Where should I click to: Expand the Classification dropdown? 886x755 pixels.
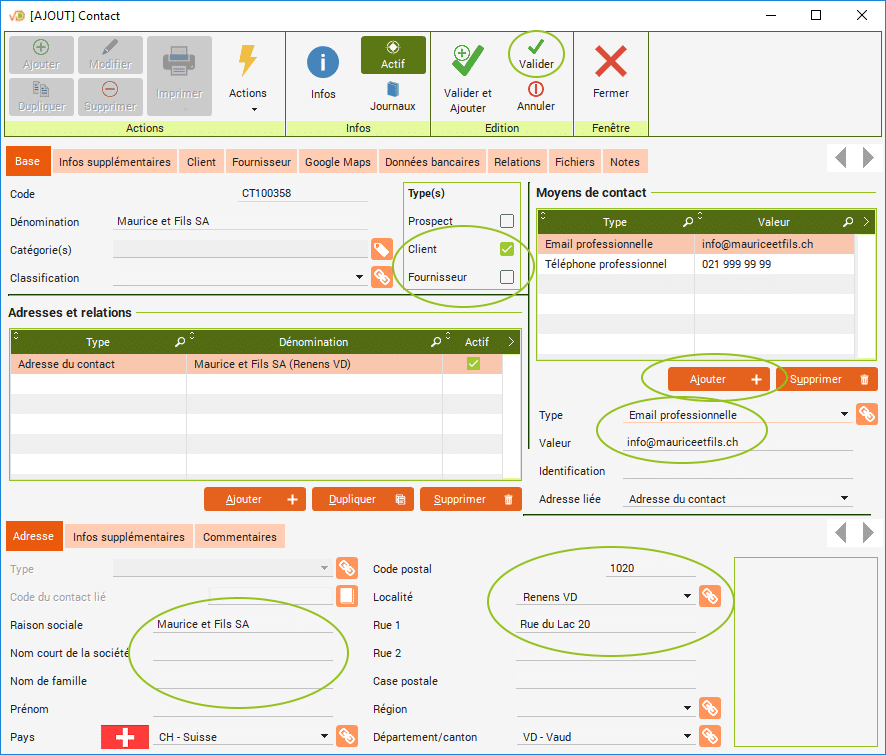pyautogui.click(x=359, y=278)
